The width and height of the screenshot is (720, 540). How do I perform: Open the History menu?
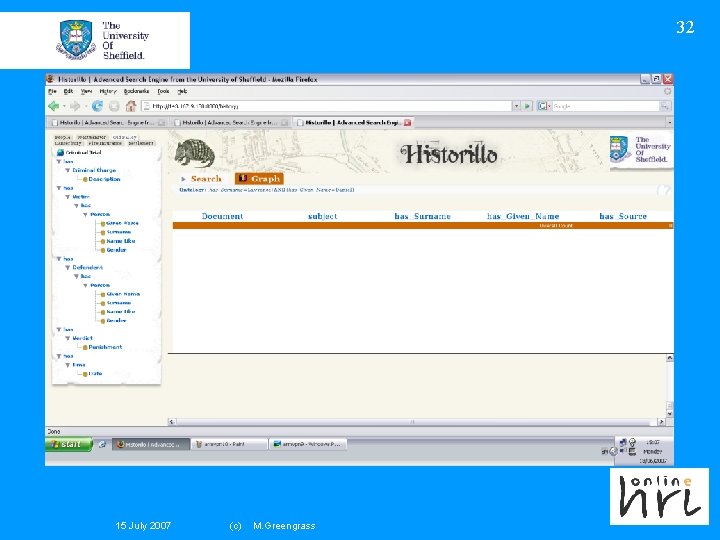click(108, 91)
